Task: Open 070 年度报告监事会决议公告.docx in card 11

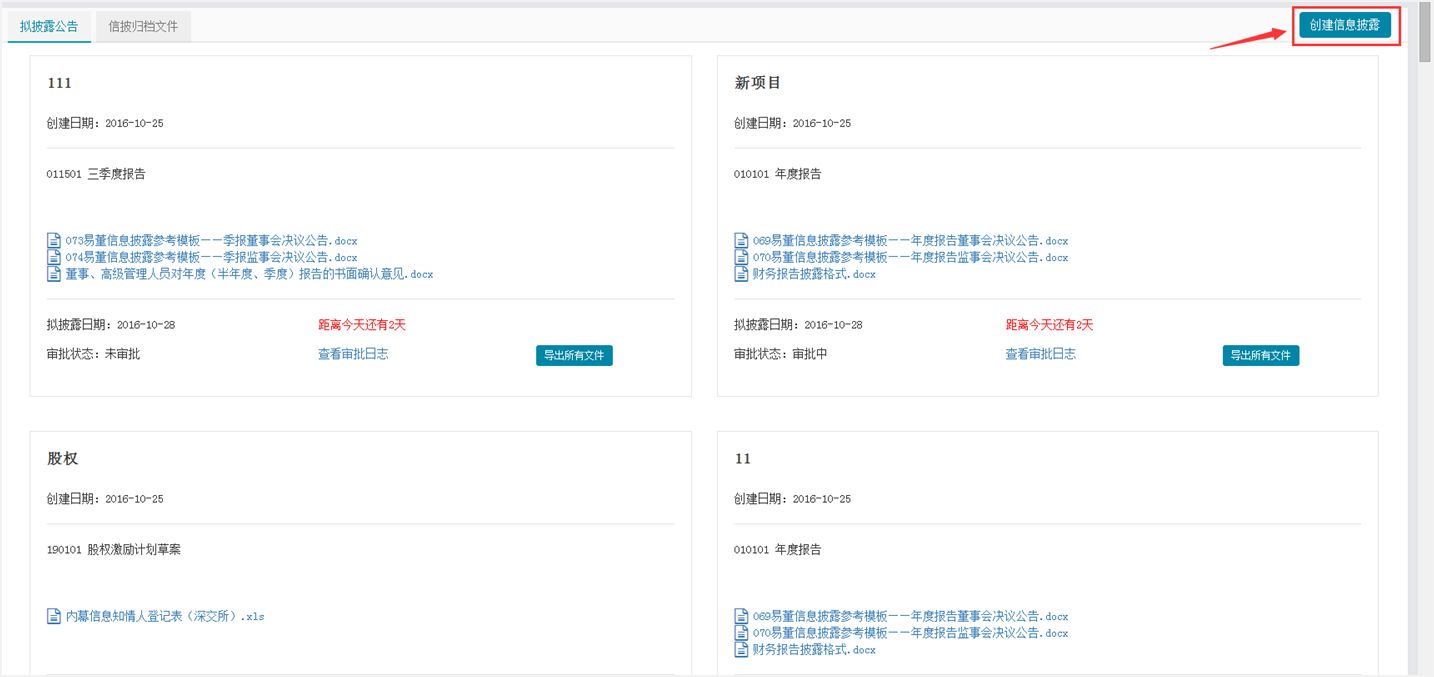Action: point(910,633)
